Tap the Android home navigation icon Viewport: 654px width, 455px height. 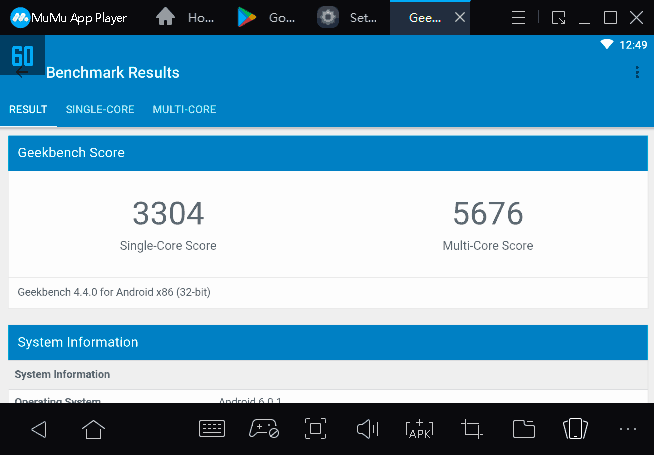[x=93, y=429]
